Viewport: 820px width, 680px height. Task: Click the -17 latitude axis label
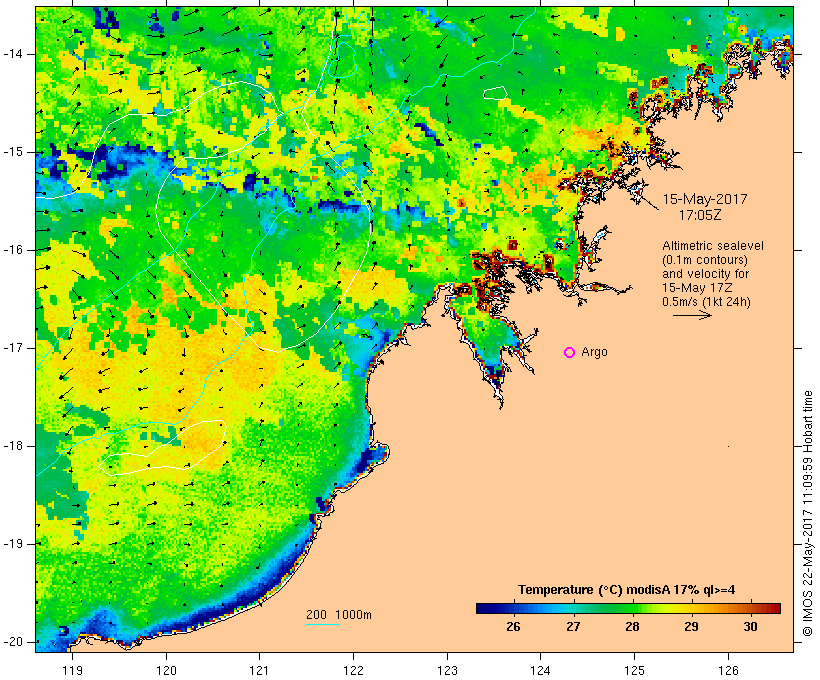(13, 348)
